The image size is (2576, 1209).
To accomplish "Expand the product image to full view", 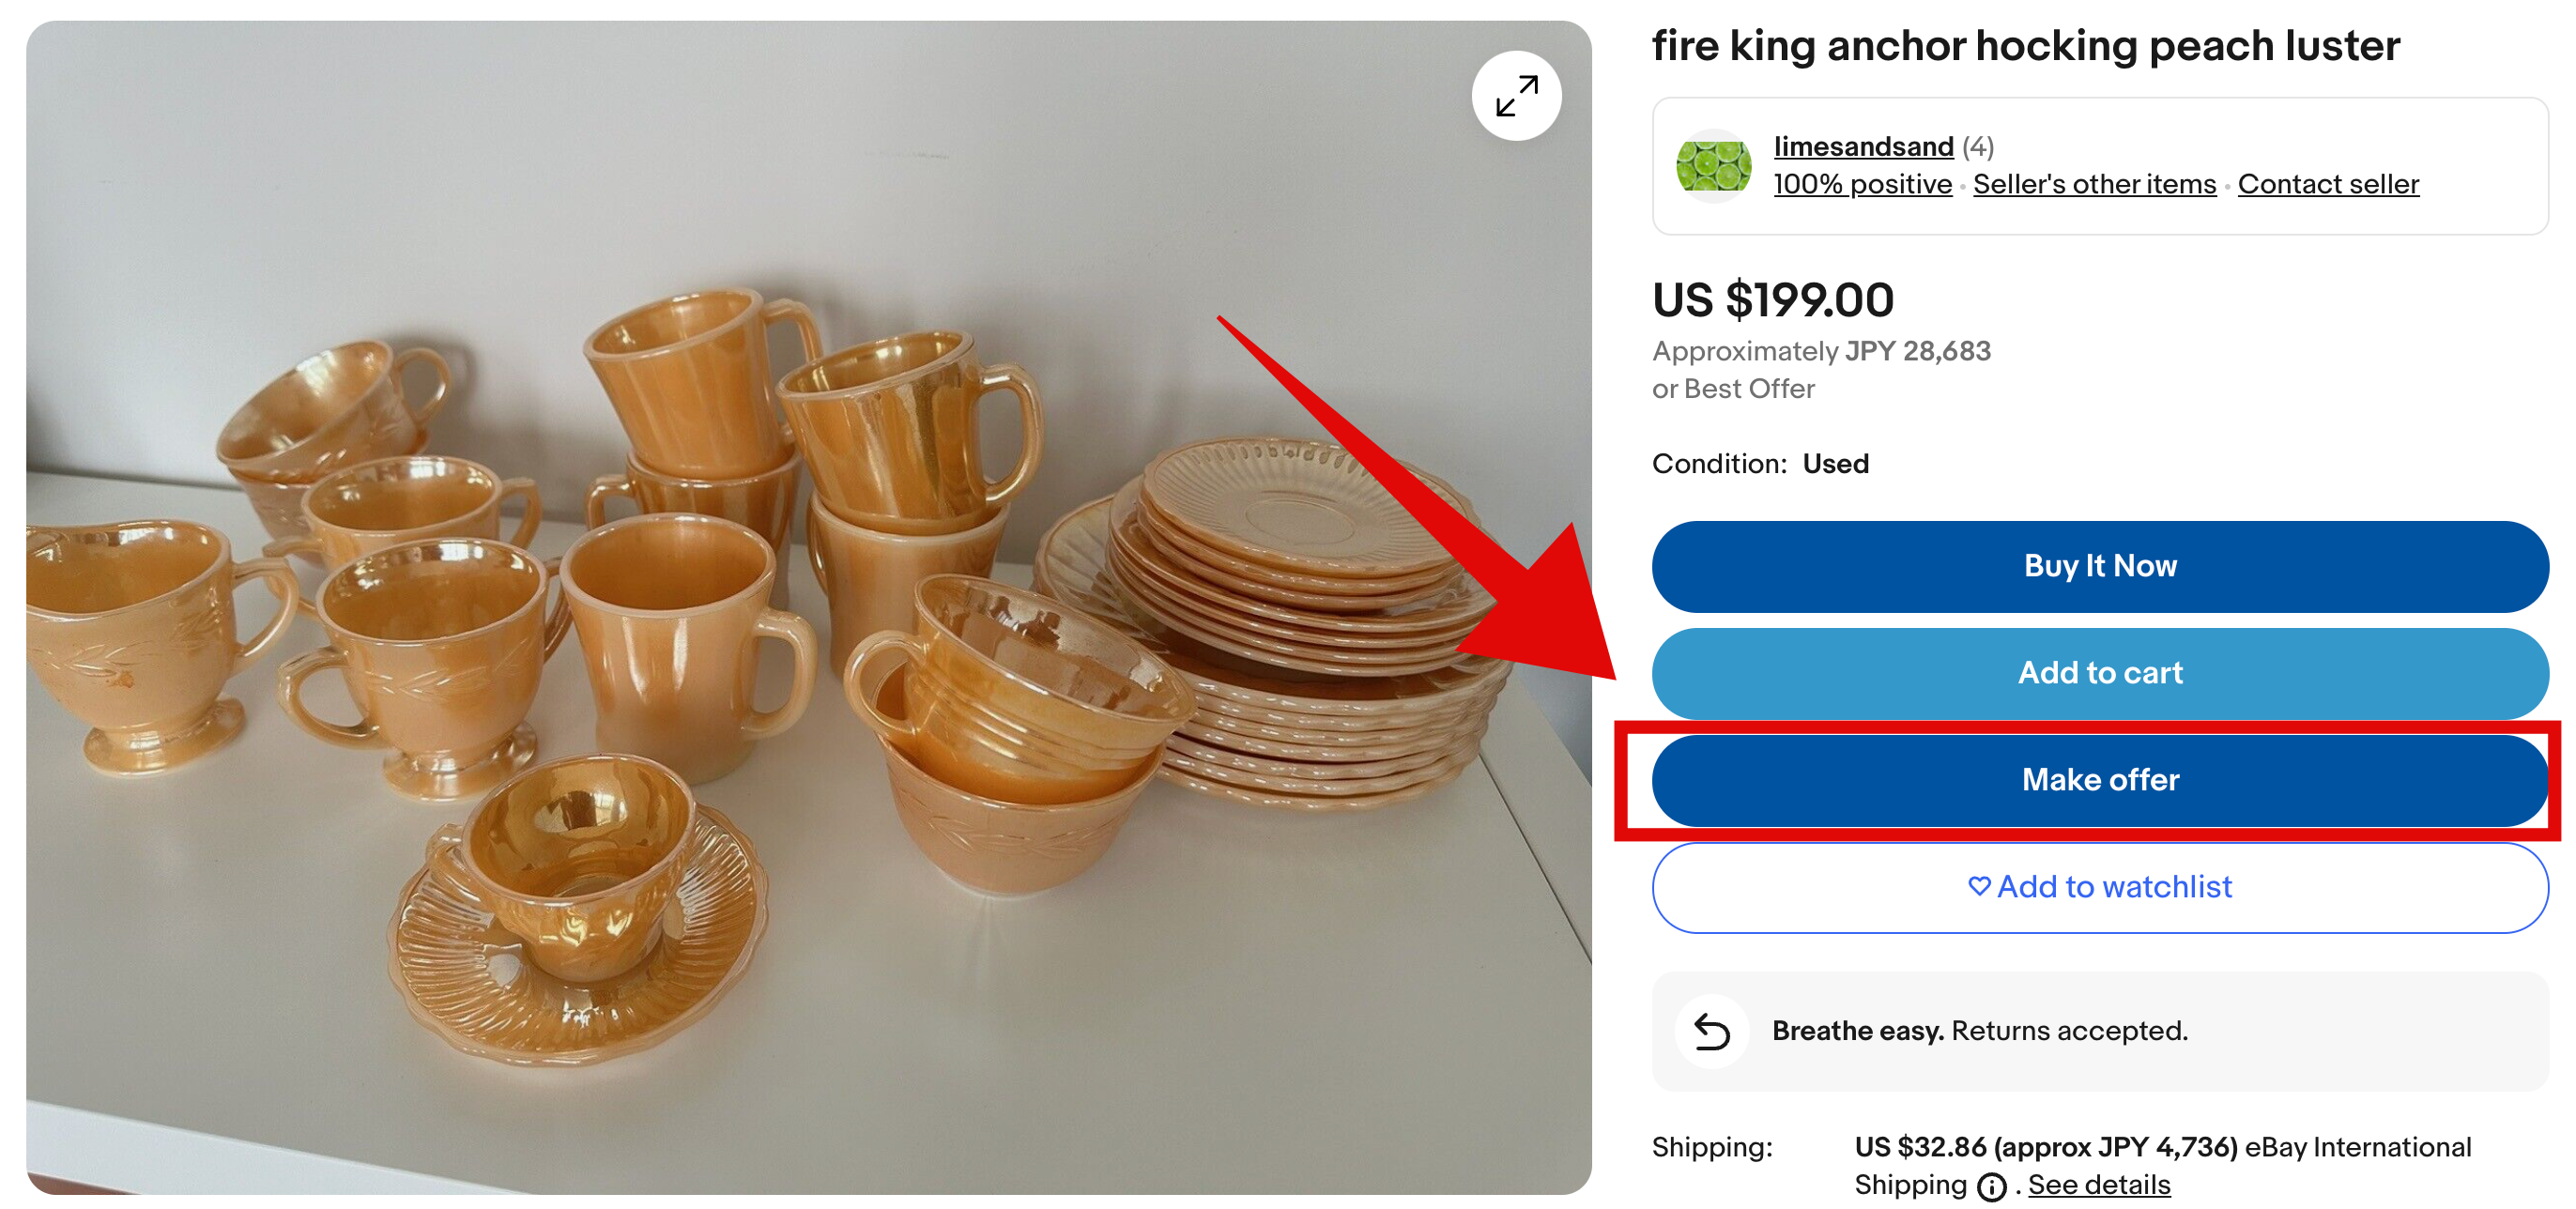I will (1516, 96).
